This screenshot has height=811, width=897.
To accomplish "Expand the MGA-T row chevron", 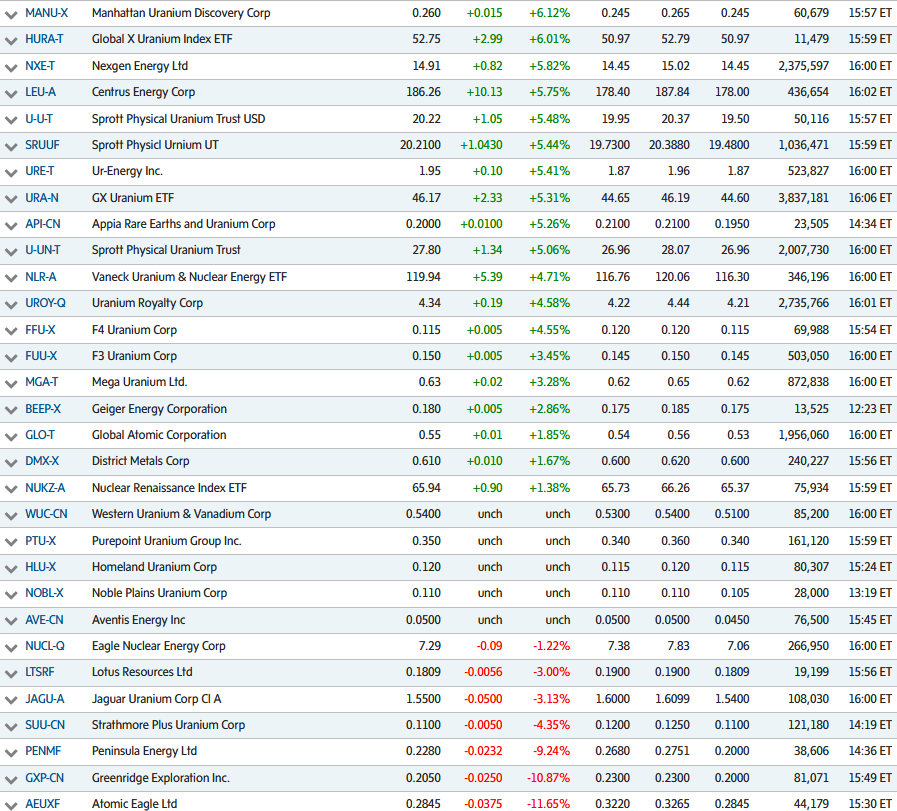I will 11,383.
